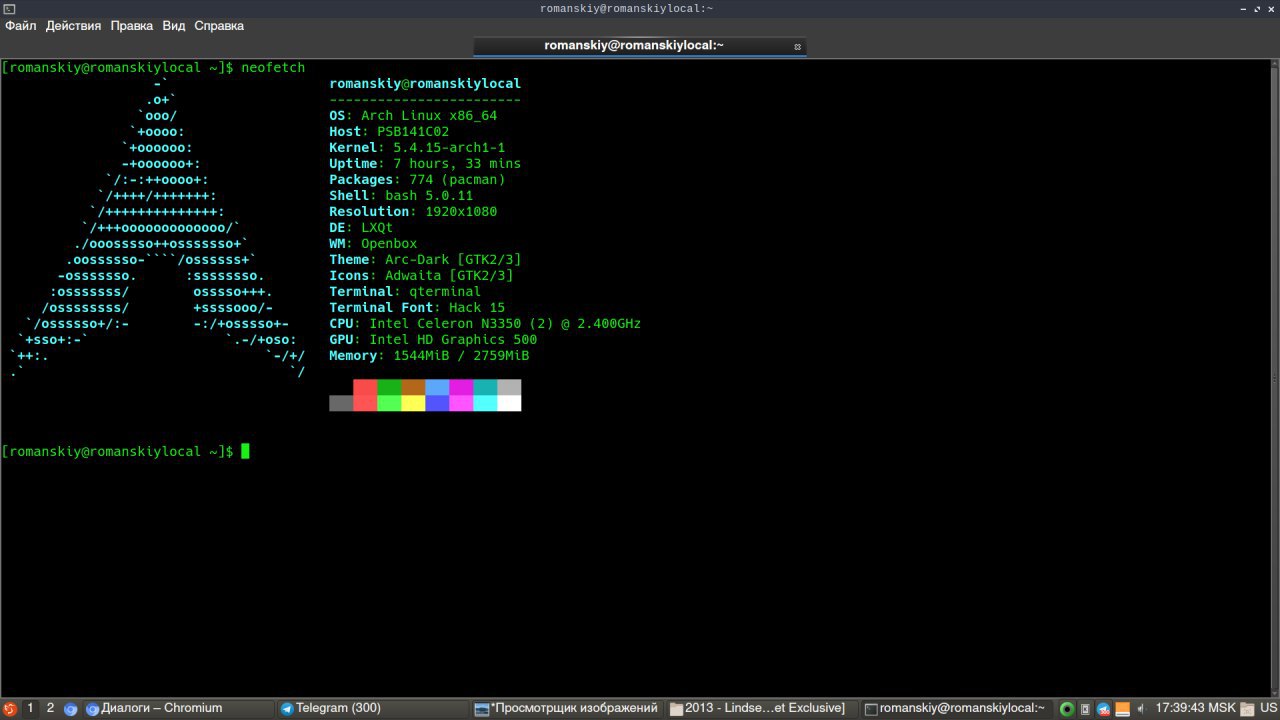Click the orange tray icon
Screen dimensions: 1280x720
[1122, 709]
